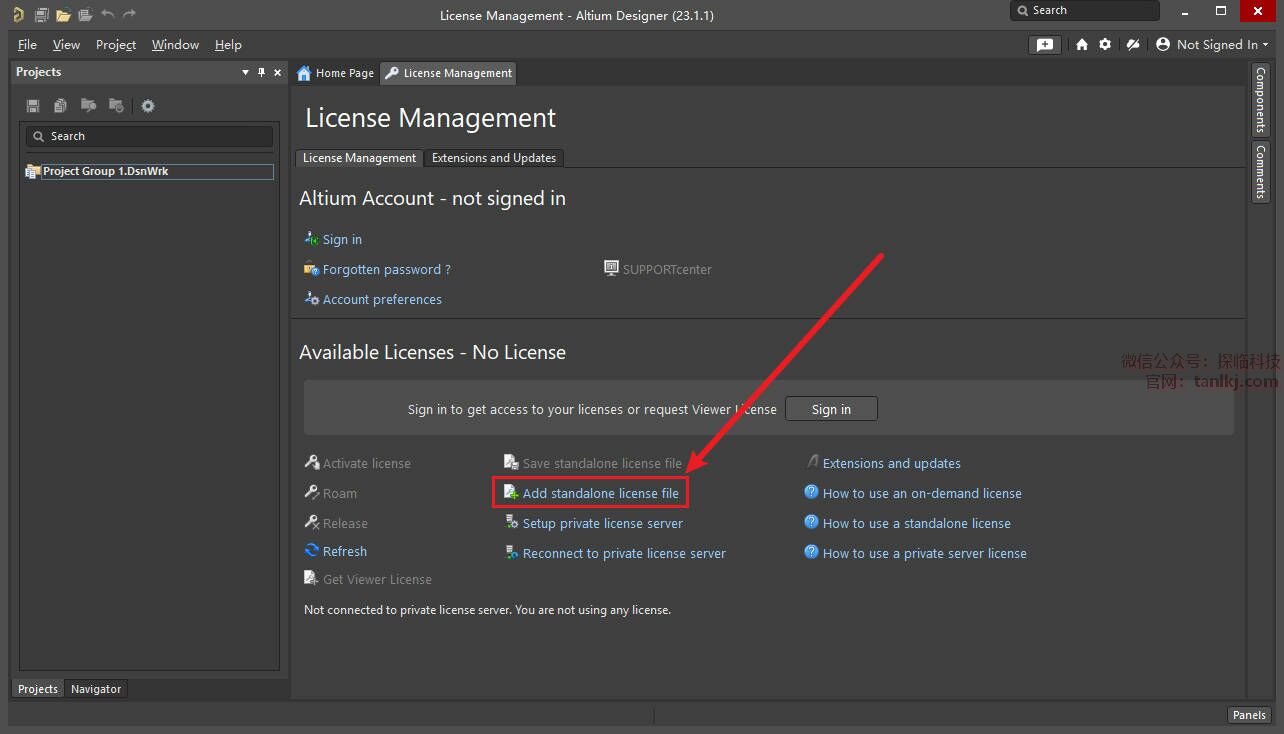Click the documents icon in the Projects panel toolbar
This screenshot has width=1284, height=734.
pos(60,106)
